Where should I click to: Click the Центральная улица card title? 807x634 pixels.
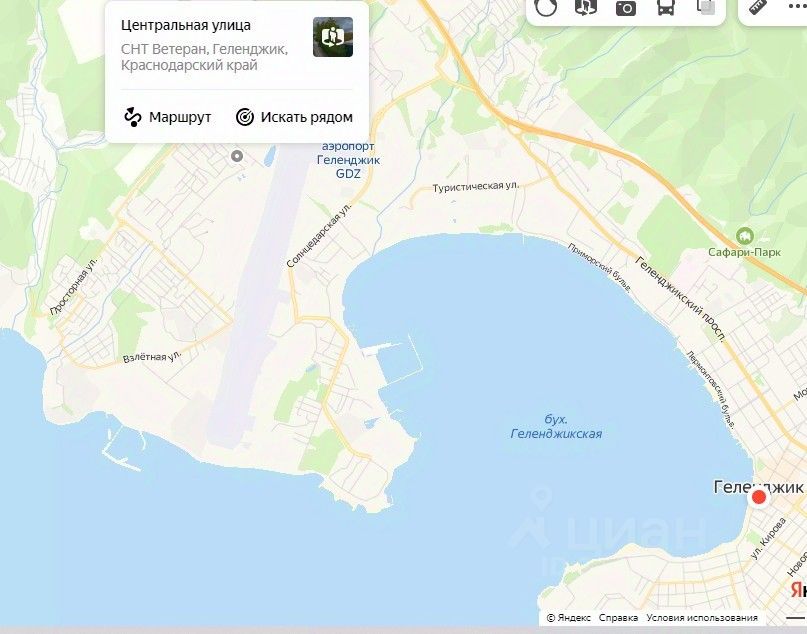pos(186,25)
